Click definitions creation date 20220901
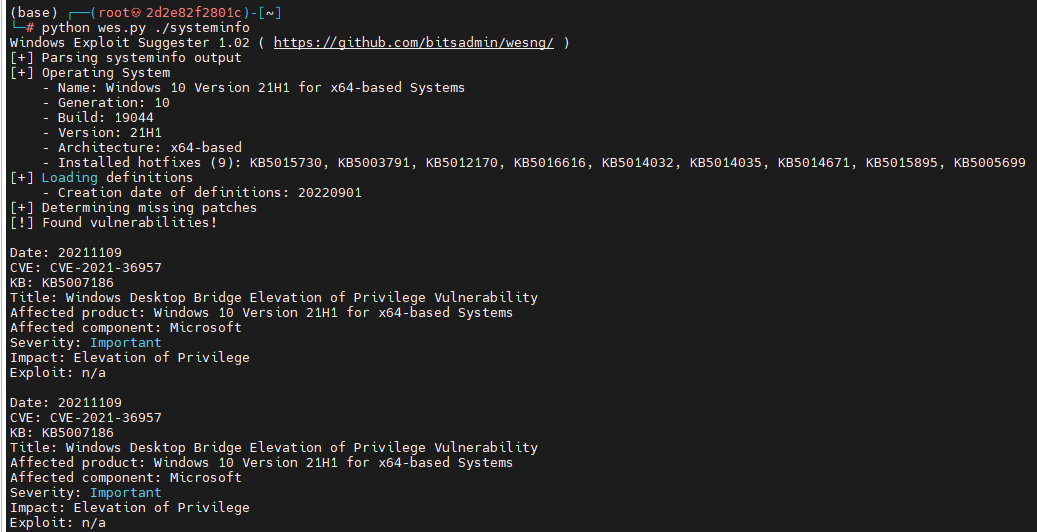Screen dimensions: 1037x532 pos(330,193)
